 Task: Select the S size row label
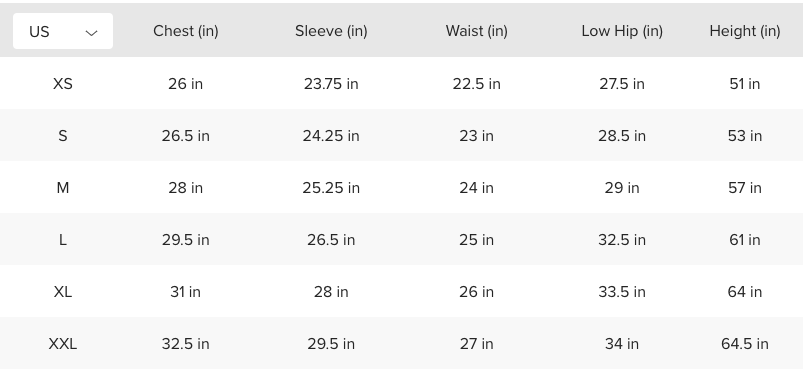click(x=62, y=136)
